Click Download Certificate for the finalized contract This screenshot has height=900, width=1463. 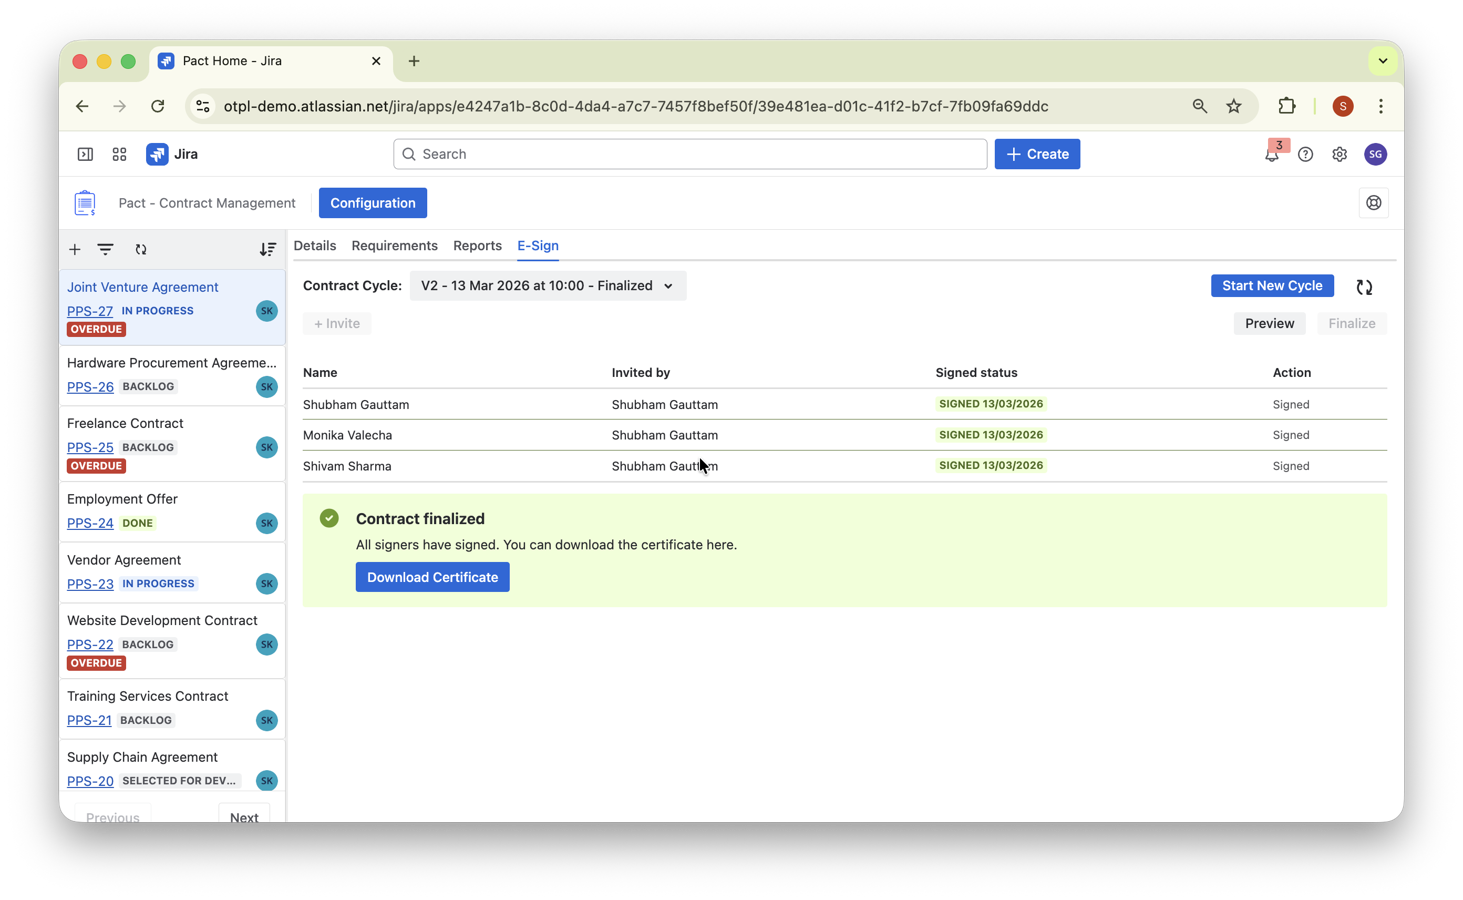click(x=432, y=577)
